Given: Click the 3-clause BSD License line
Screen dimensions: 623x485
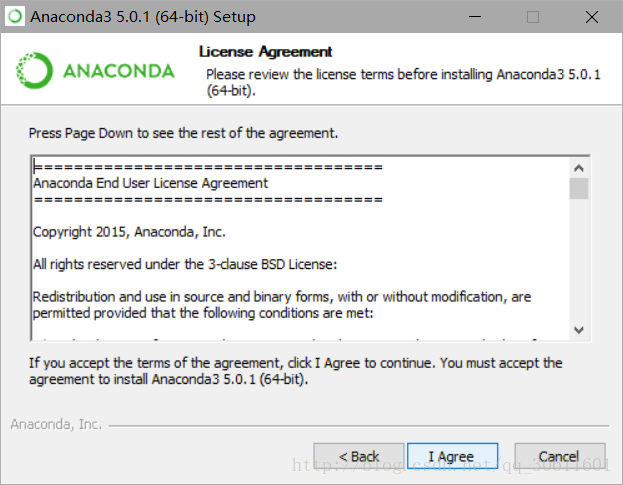Looking at the screenshot, I should coord(185,265).
